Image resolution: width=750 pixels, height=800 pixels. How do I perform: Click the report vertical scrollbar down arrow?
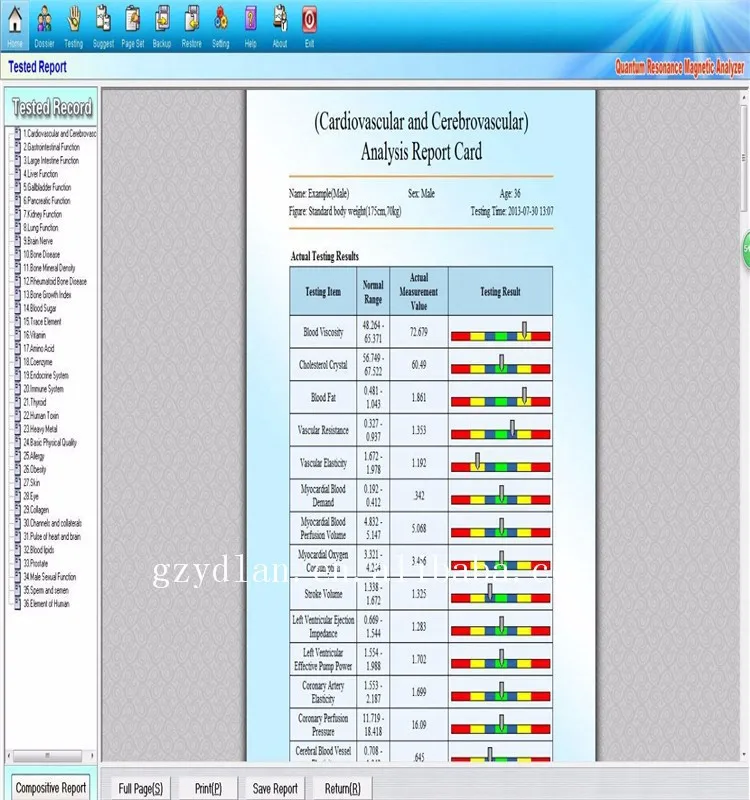744,755
